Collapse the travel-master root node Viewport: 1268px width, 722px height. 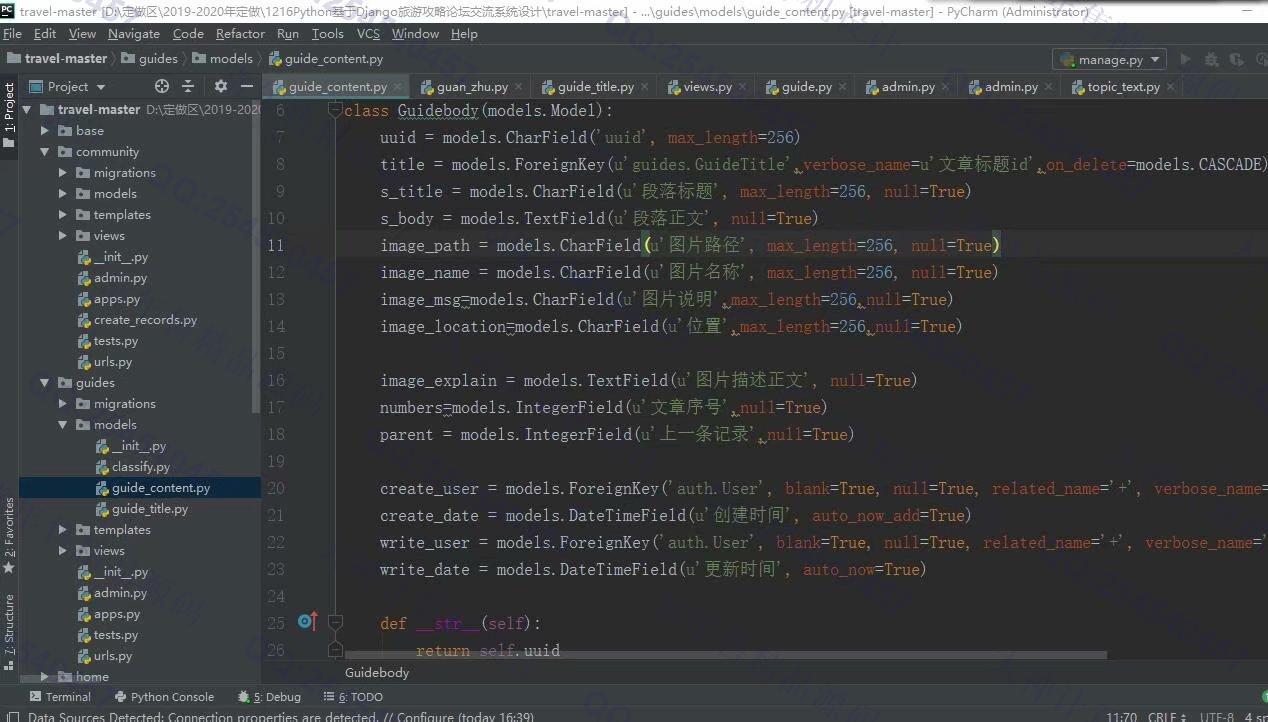[x=27, y=110]
